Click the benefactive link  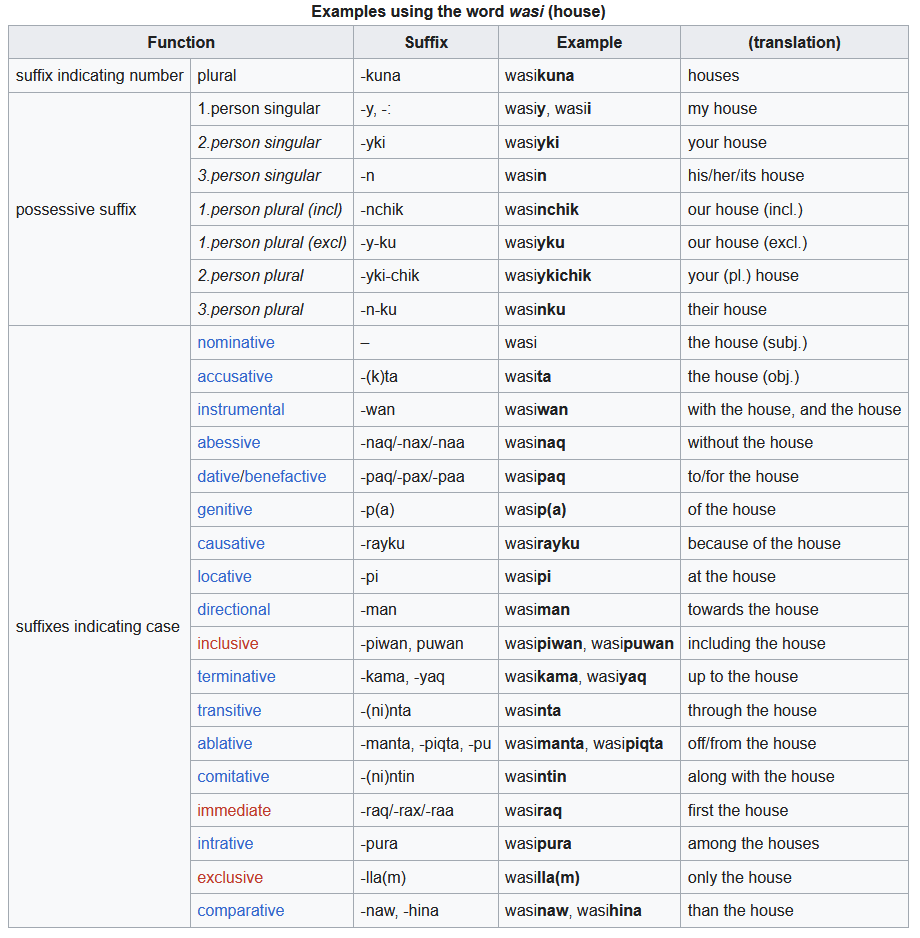click(x=285, y=477)
